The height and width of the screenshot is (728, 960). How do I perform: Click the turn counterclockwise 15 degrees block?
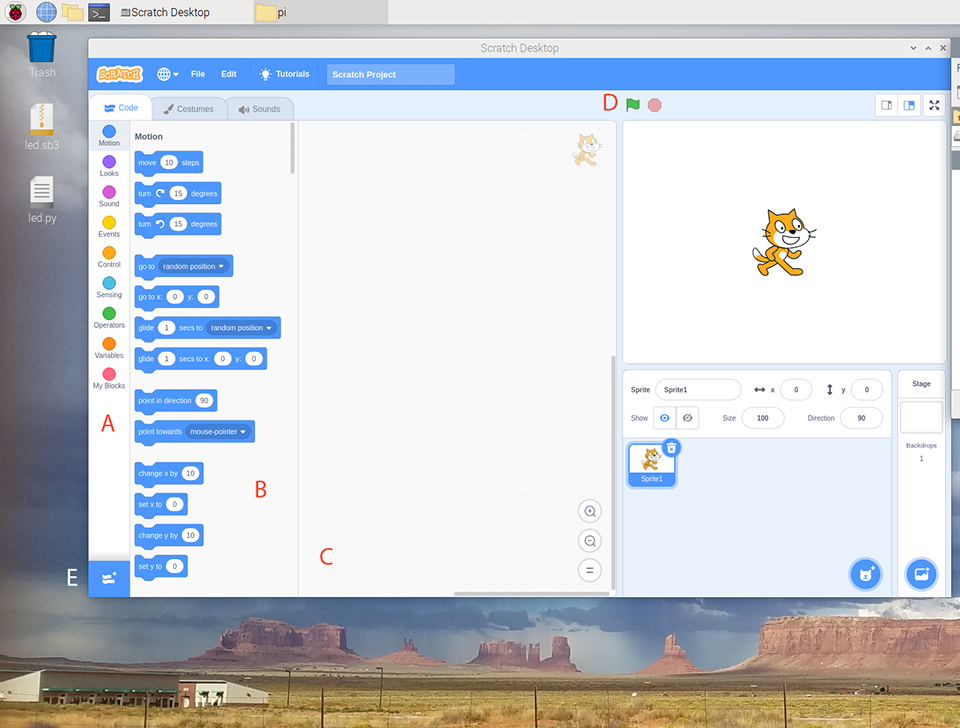[x=178, y=224]
